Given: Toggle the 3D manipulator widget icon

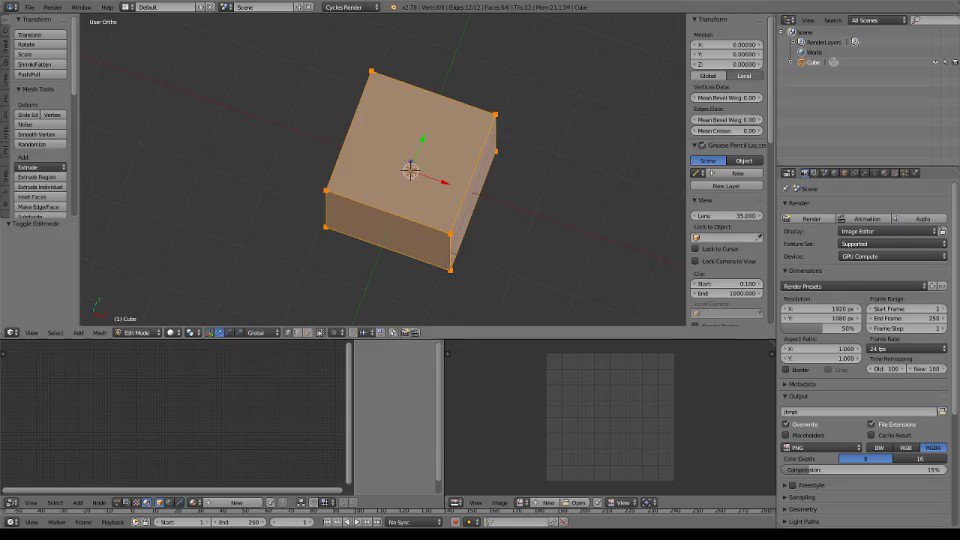Looking at the screenshot, I should tap(209, 332).
